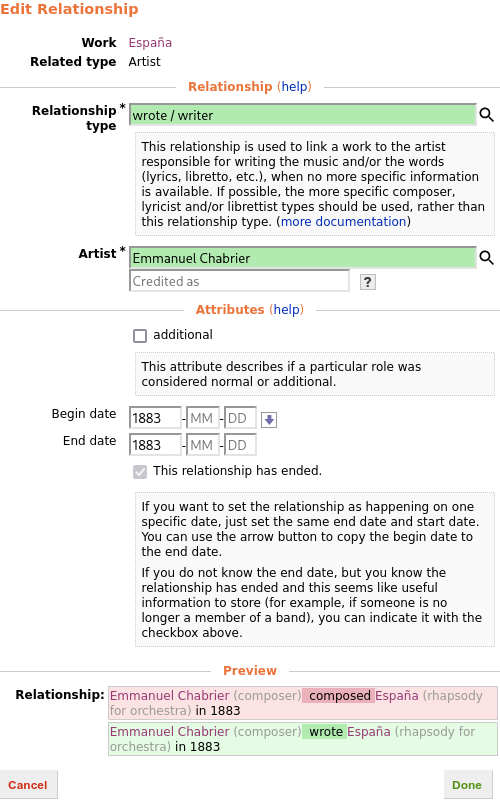Open Relationship help link
Image resolution: width=500 pixels, height=802 pixels.
point(294,86)
